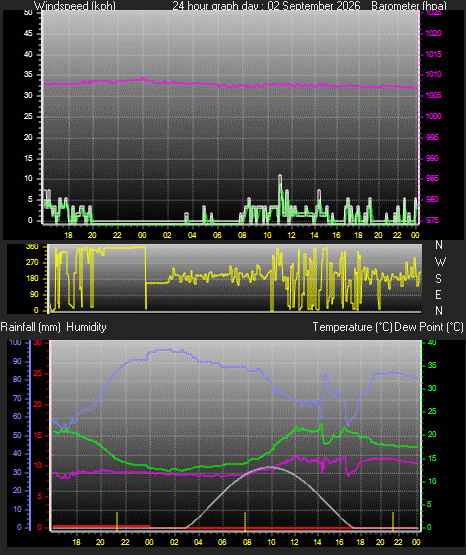The width and height of the screenshot is (466, 555).
Task: Select the 990 barometer axis label
Action: (432, 158)
